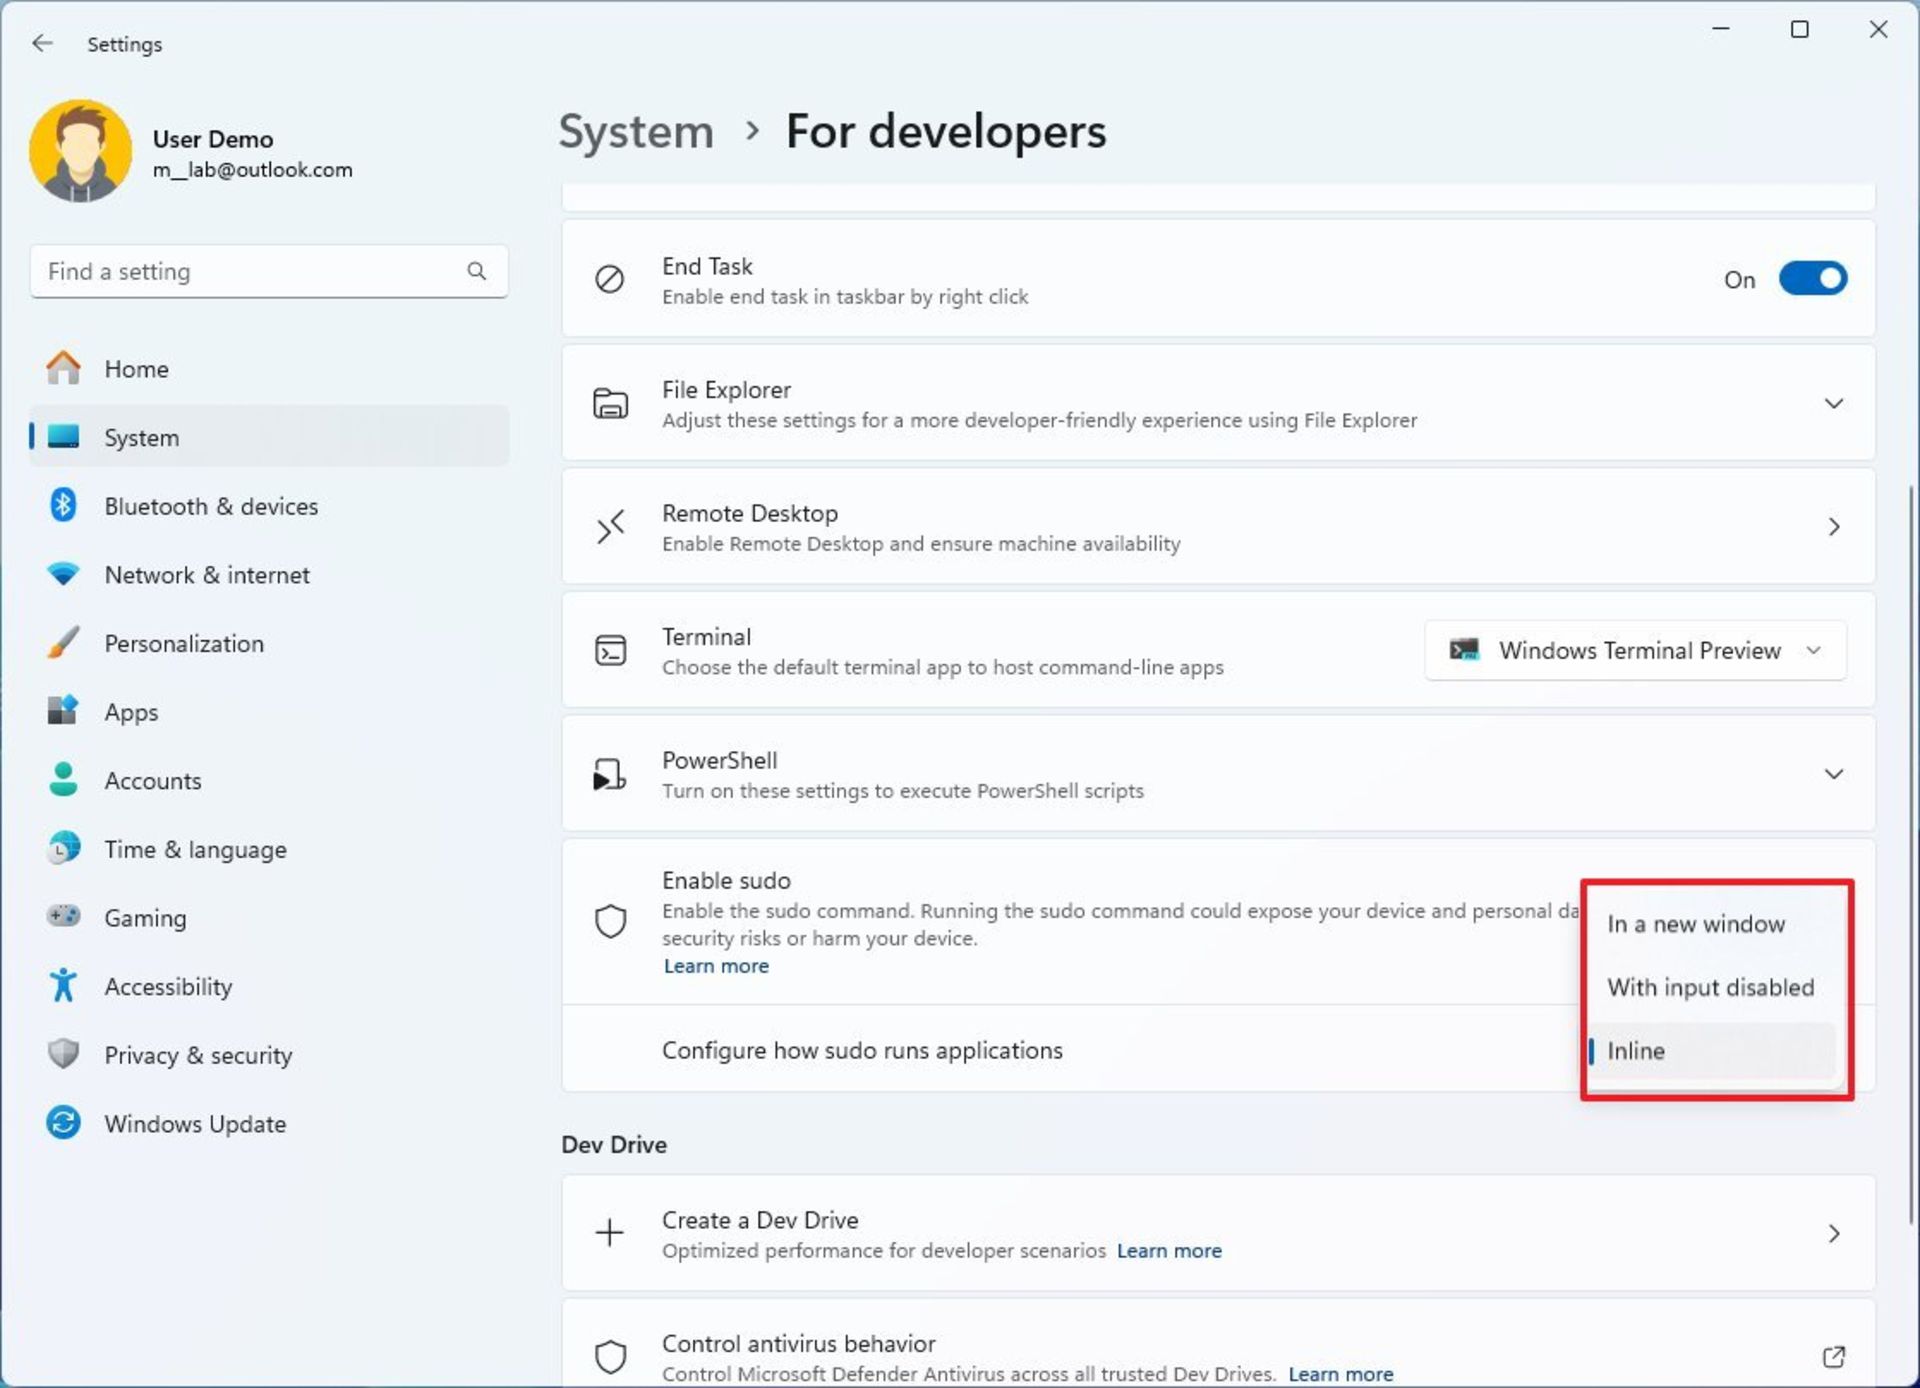Navigate to Home settings page
This screenshot has width=1920, height=1388.
136,368
